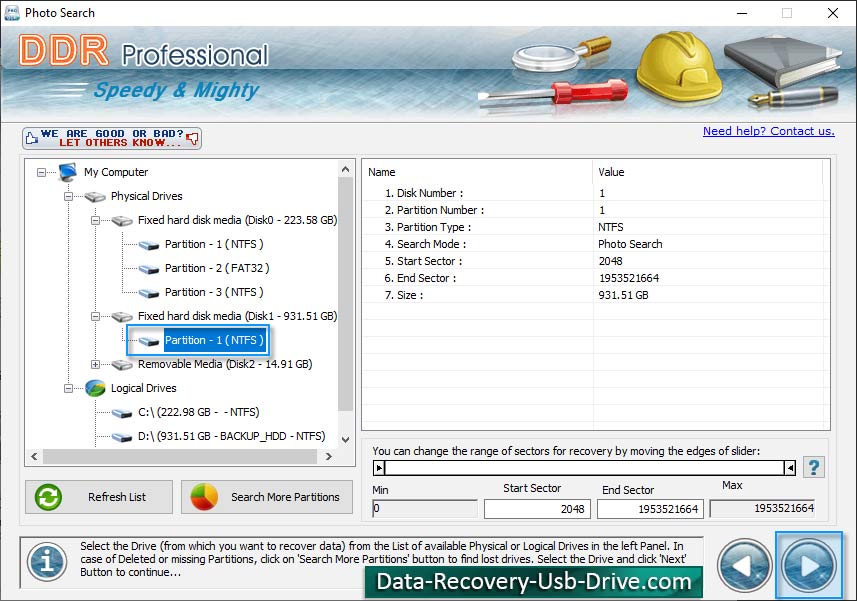Click the thumbs down icon in feedback banner

click(192, 138)
